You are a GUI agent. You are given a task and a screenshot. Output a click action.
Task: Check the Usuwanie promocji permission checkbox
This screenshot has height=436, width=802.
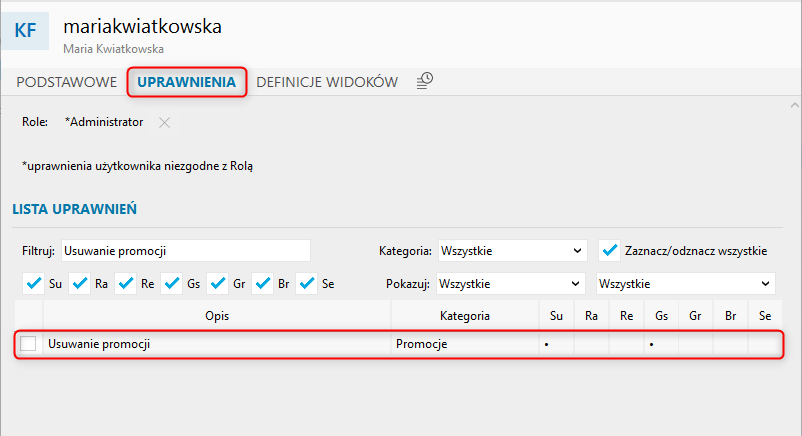28,343
